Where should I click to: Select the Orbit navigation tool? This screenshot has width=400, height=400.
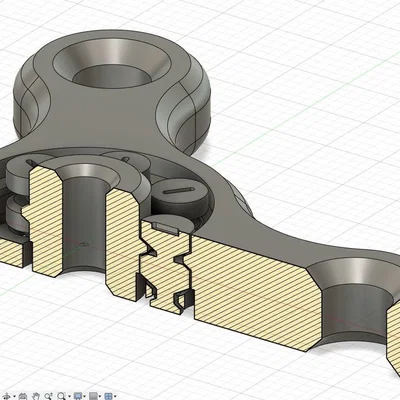point(6,396)
